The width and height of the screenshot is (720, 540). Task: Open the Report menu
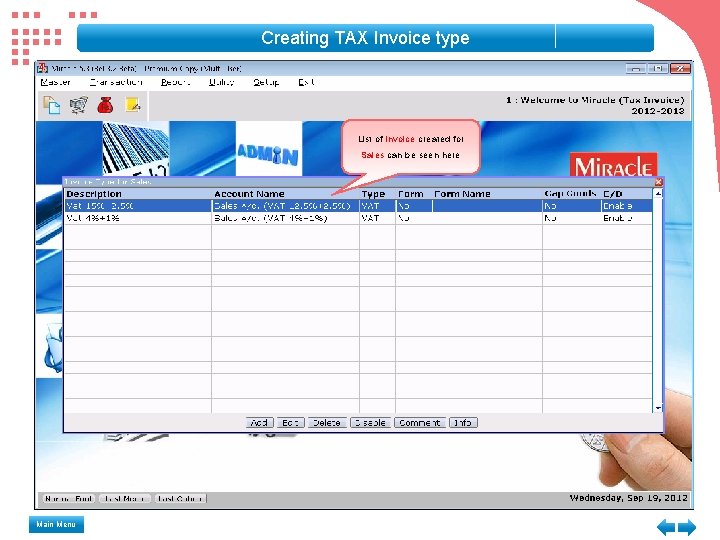(x=175, y=82)
